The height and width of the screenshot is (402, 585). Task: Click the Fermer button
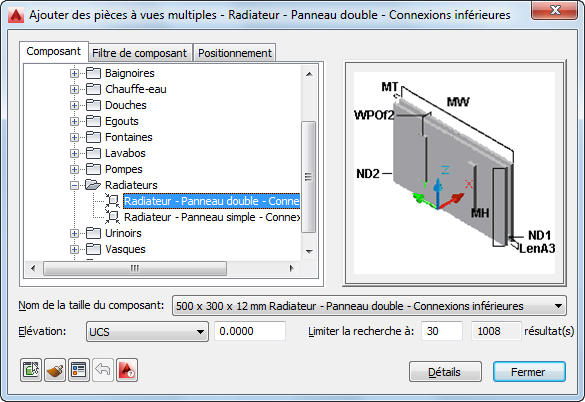tap(529, 372)
